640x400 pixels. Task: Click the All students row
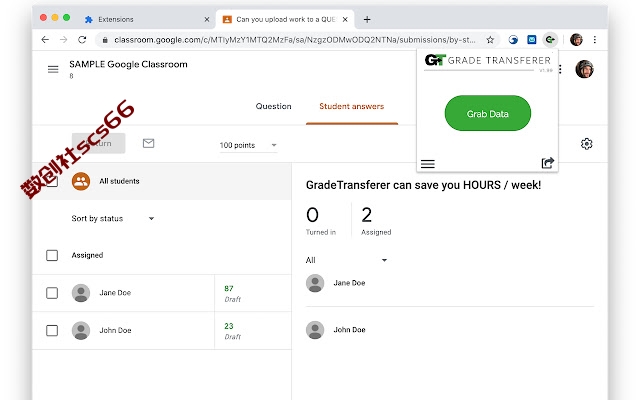tap(162, 181)
